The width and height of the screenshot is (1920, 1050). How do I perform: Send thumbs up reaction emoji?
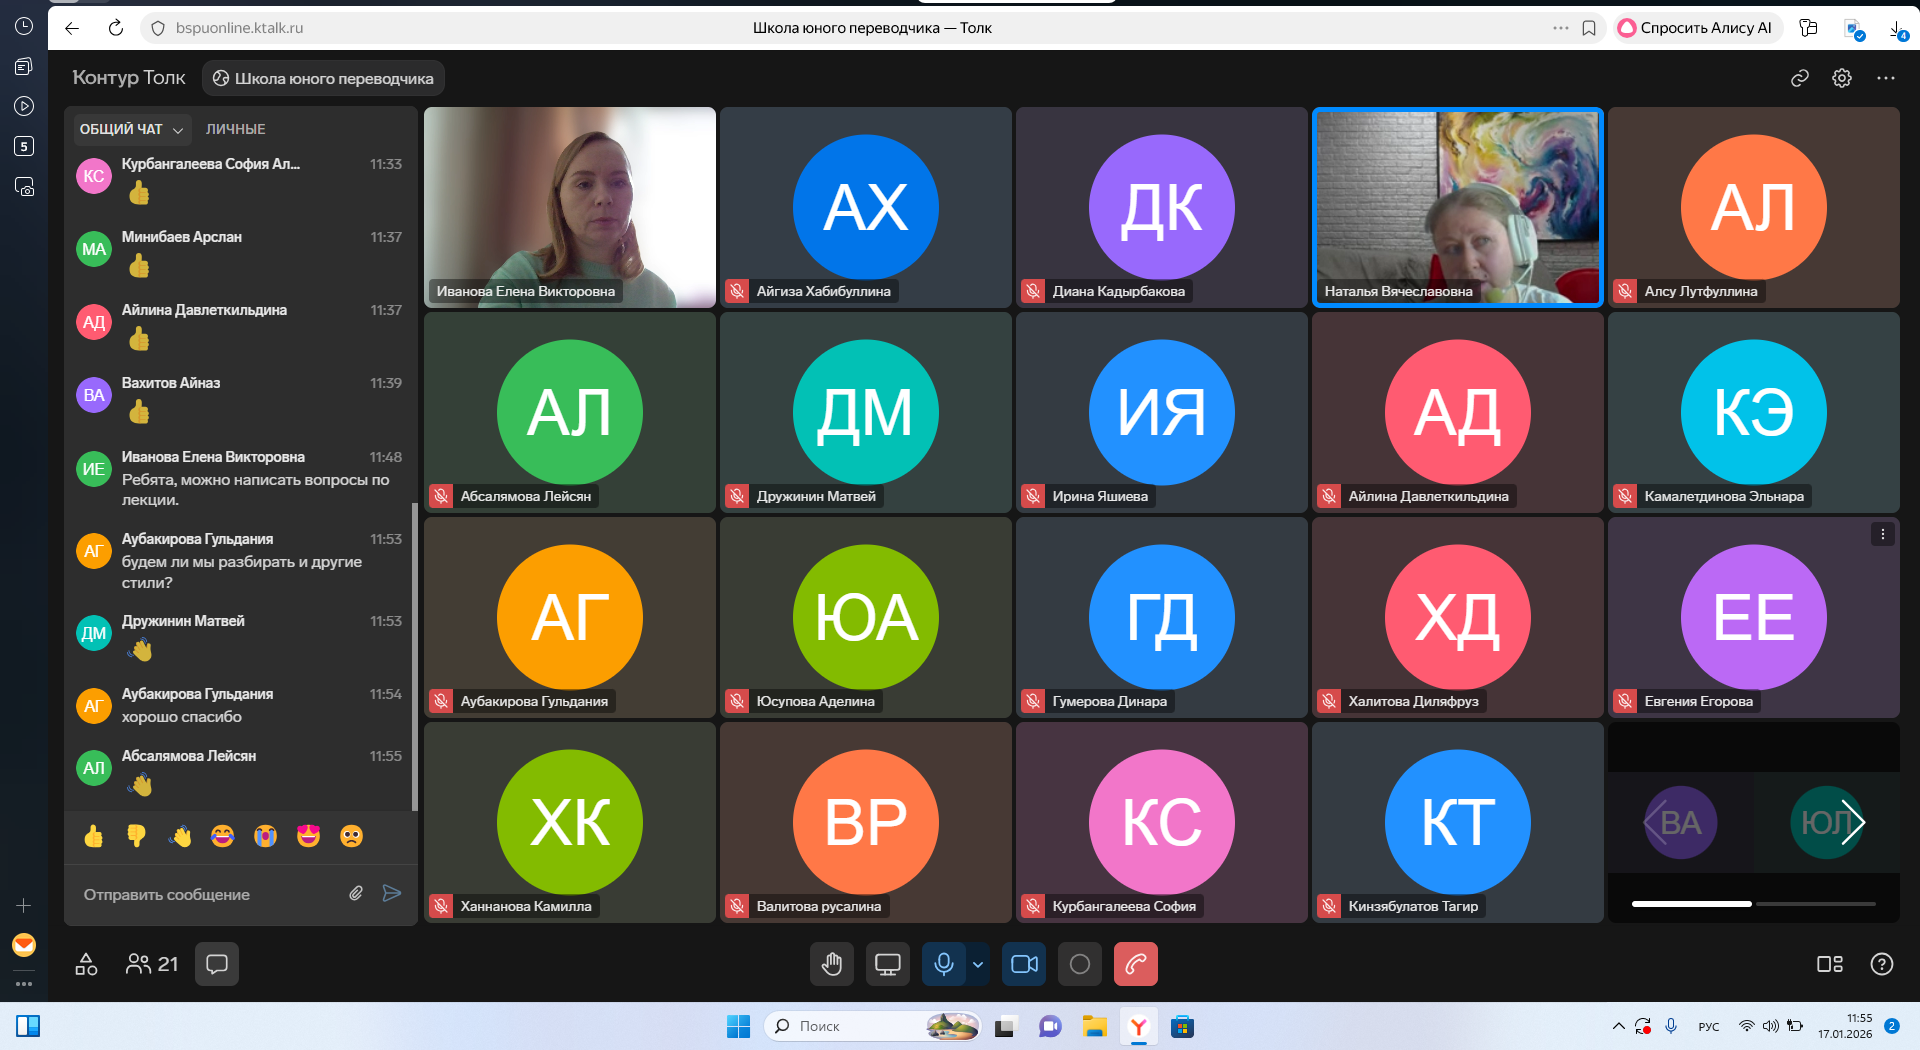click(x=94, y=836)
